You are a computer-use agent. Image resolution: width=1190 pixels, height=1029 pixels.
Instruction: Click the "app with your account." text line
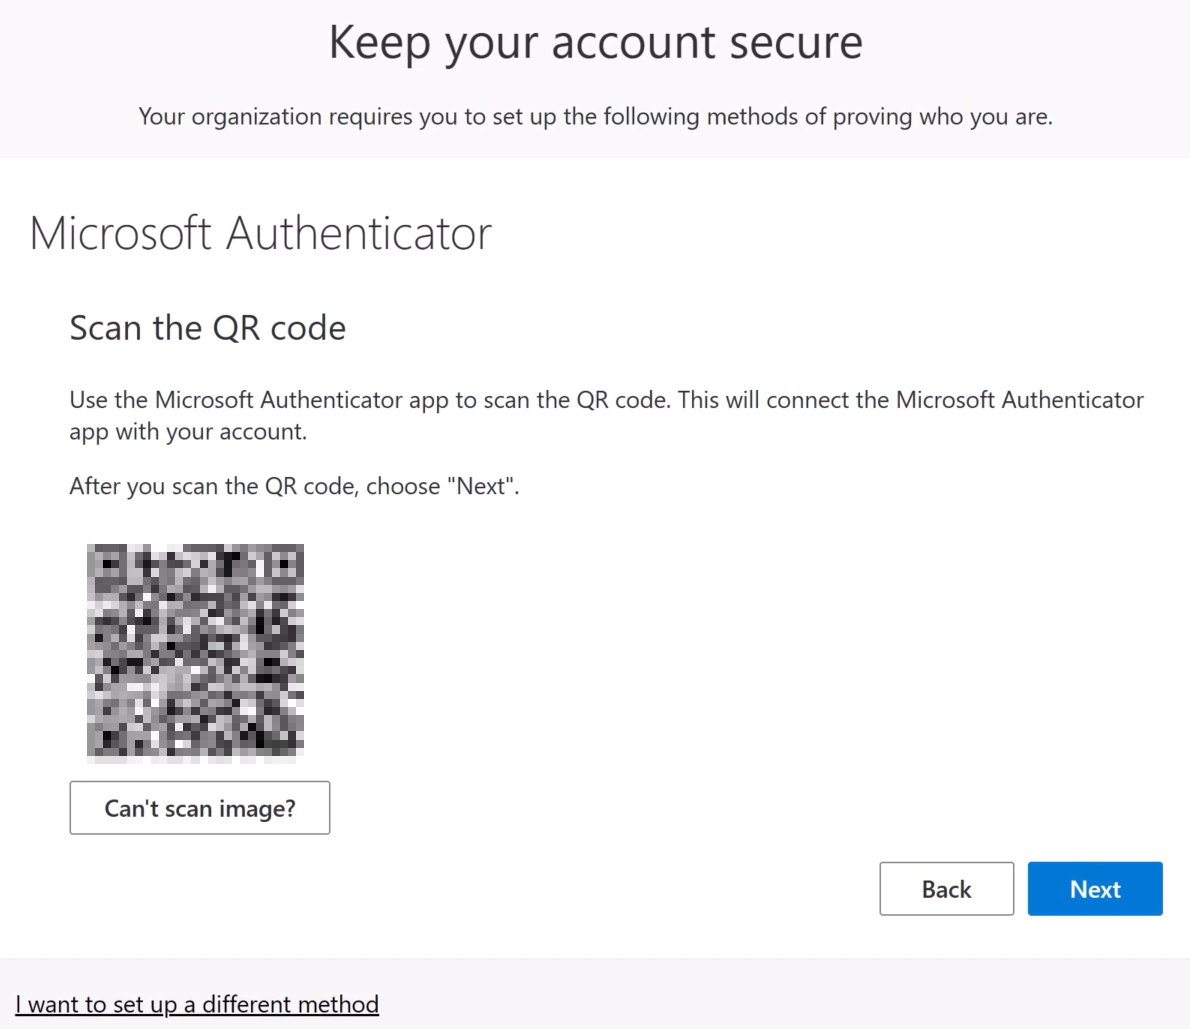(x=188, y=432)
